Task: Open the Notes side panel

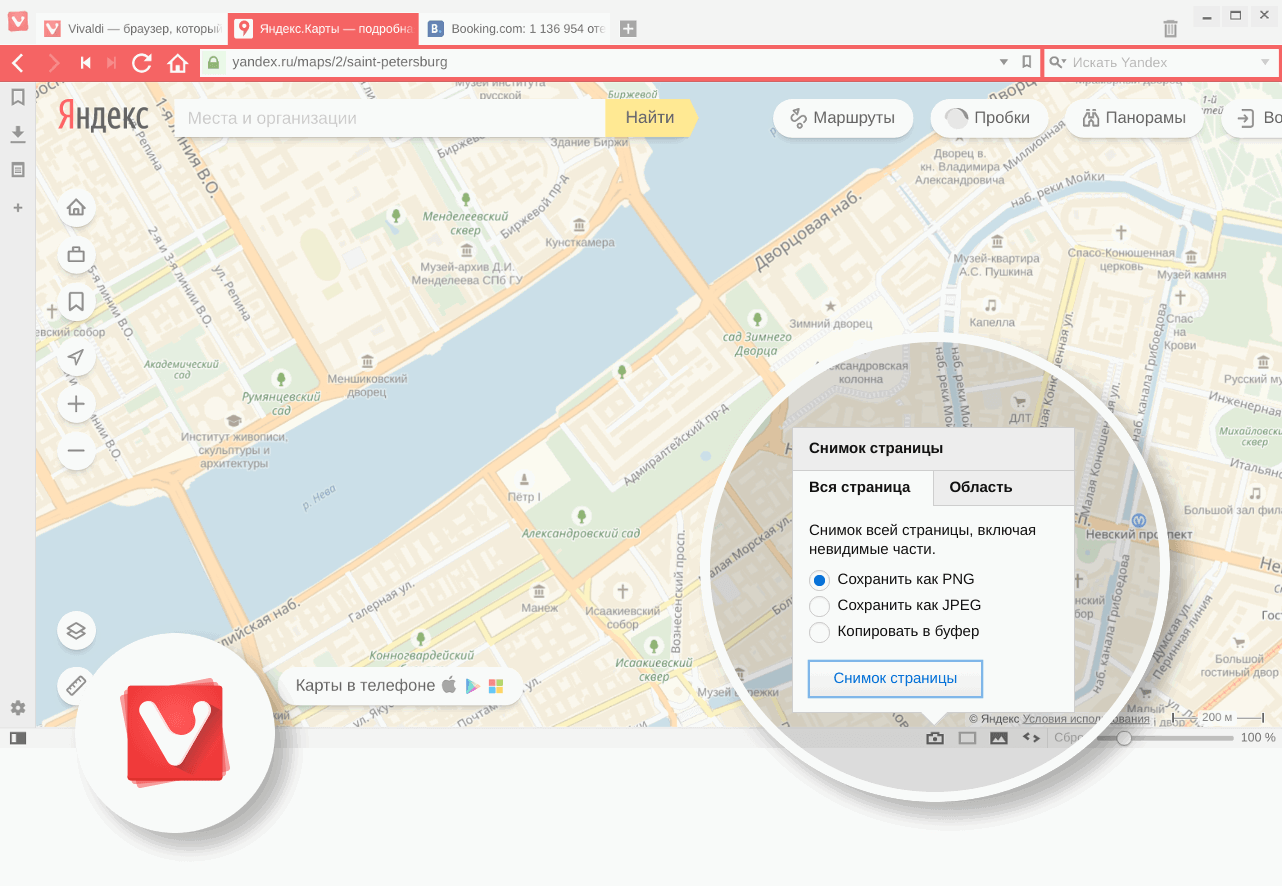Action: 17,170
